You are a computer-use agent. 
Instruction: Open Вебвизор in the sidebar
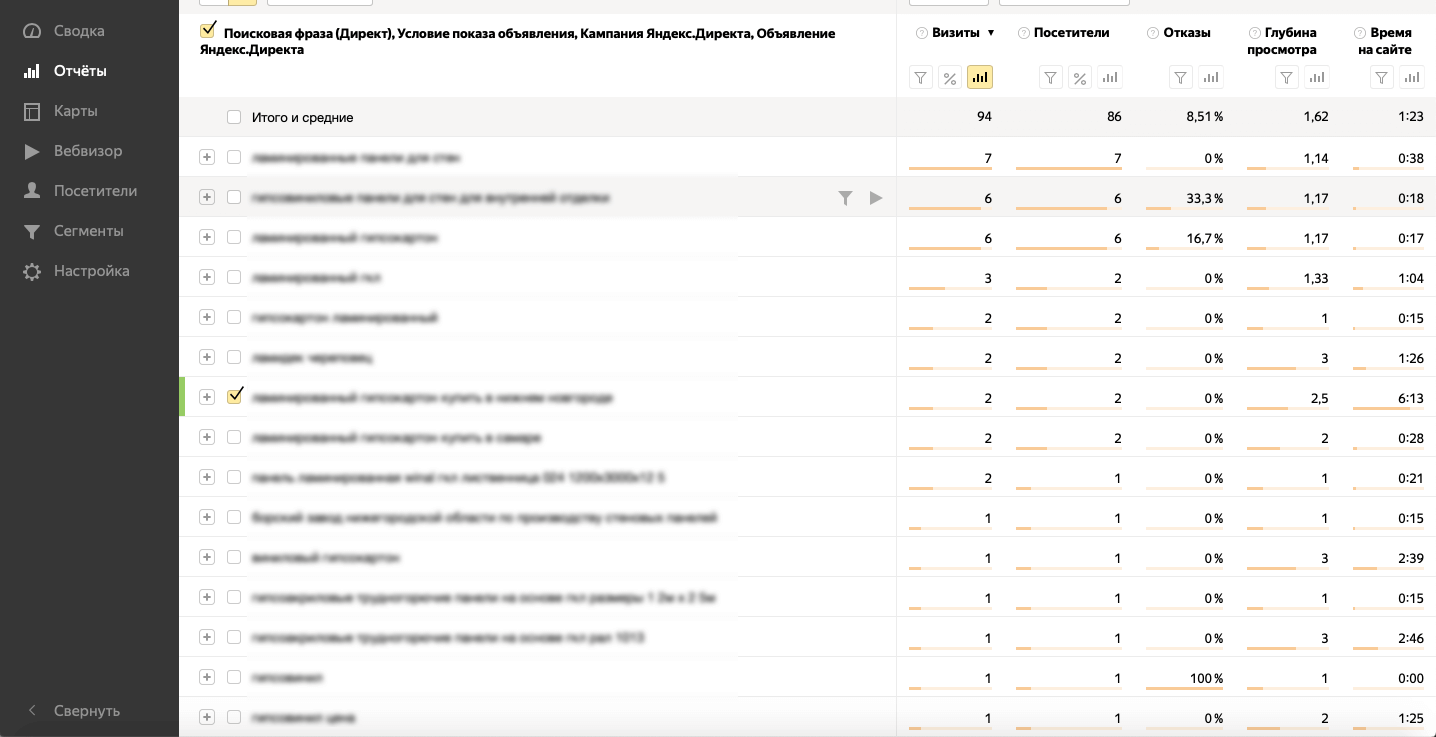87,151
